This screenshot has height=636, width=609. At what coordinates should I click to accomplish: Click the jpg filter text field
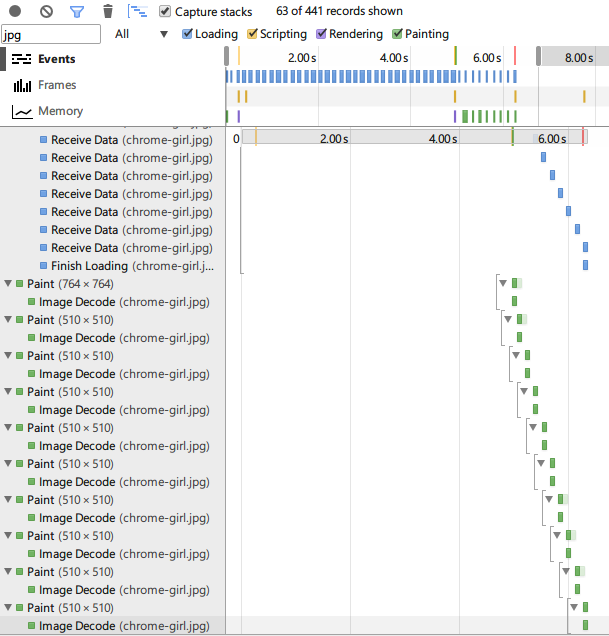point(51,34)
